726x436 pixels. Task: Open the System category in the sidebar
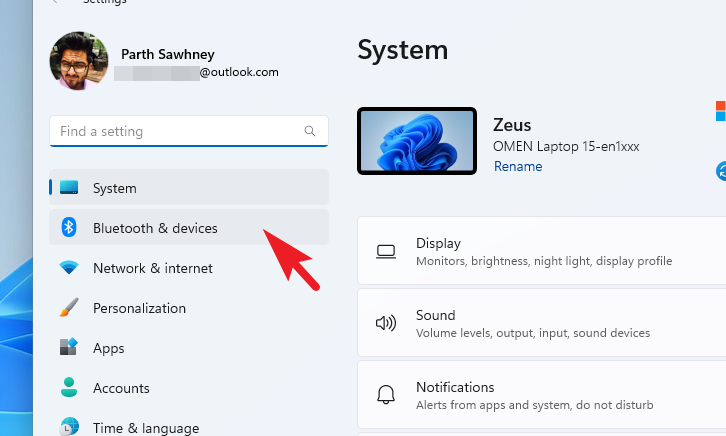(189, 187)
